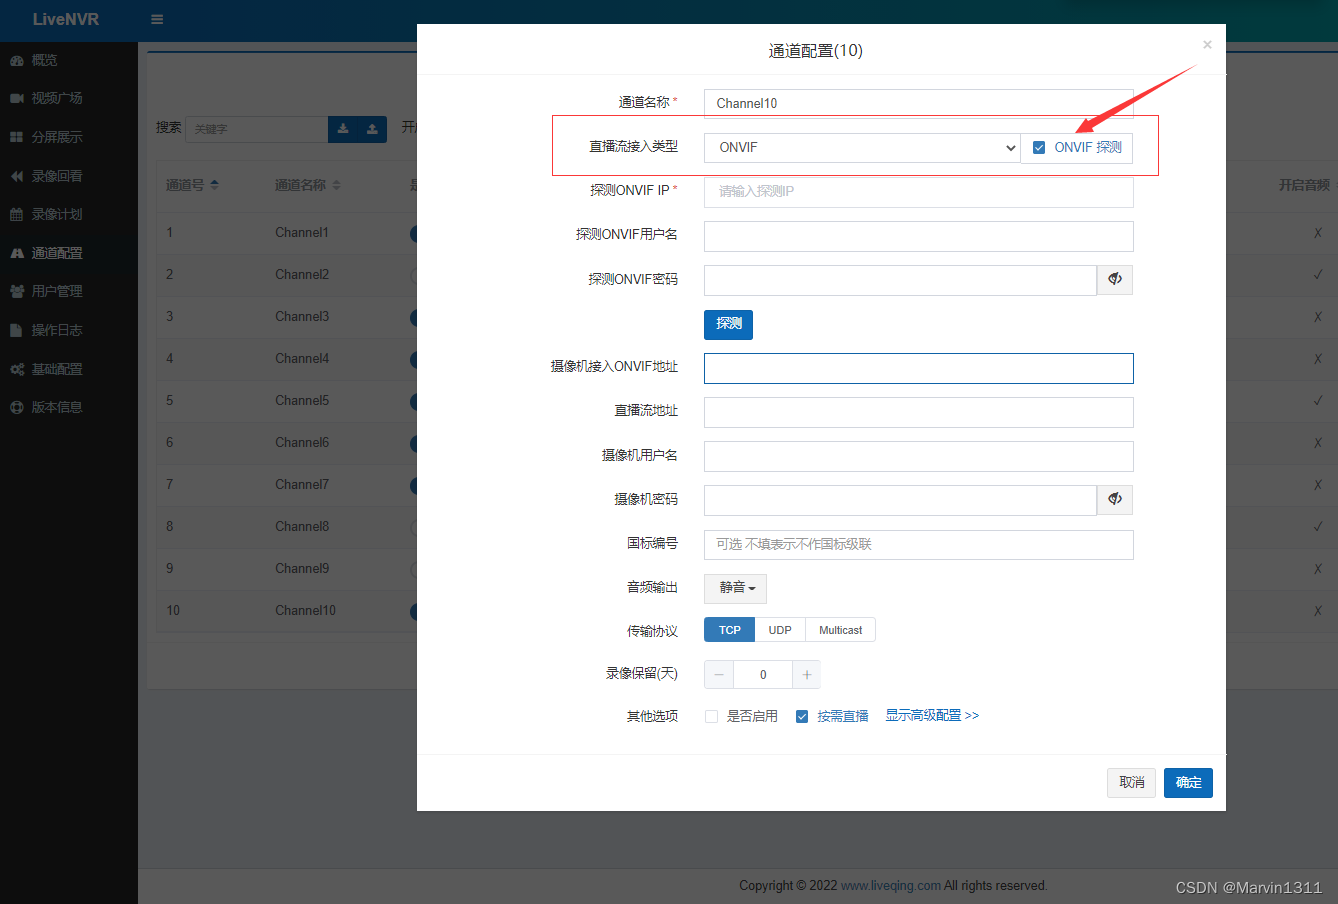1338x904 pixels.
Task: Click the 通道名称 field with Channel10
Action: click(x=918, y=103)
